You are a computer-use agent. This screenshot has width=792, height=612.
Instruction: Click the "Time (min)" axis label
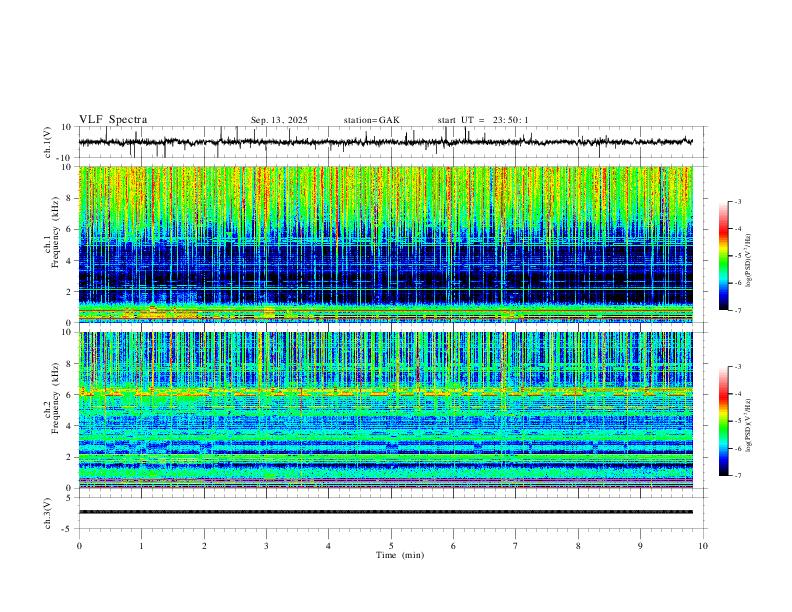coord(400,555)
